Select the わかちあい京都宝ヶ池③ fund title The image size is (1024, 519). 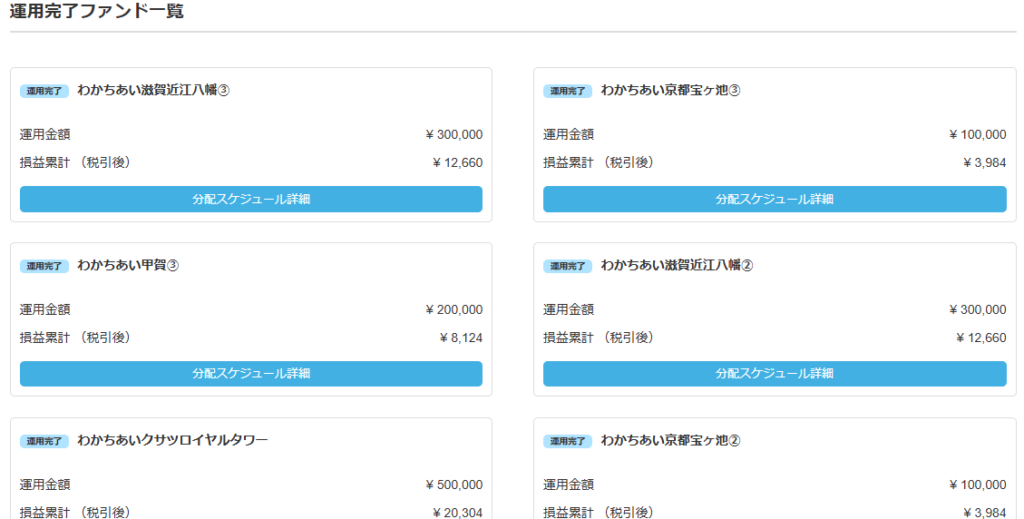[670, 90]
